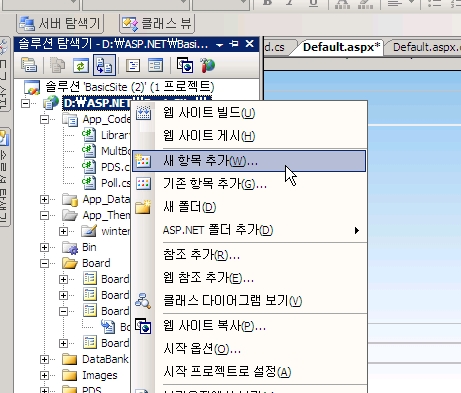Choose 새 폴더(D) menu item
The width and height of the screenshot is (461, 393).
click(249, 207)
